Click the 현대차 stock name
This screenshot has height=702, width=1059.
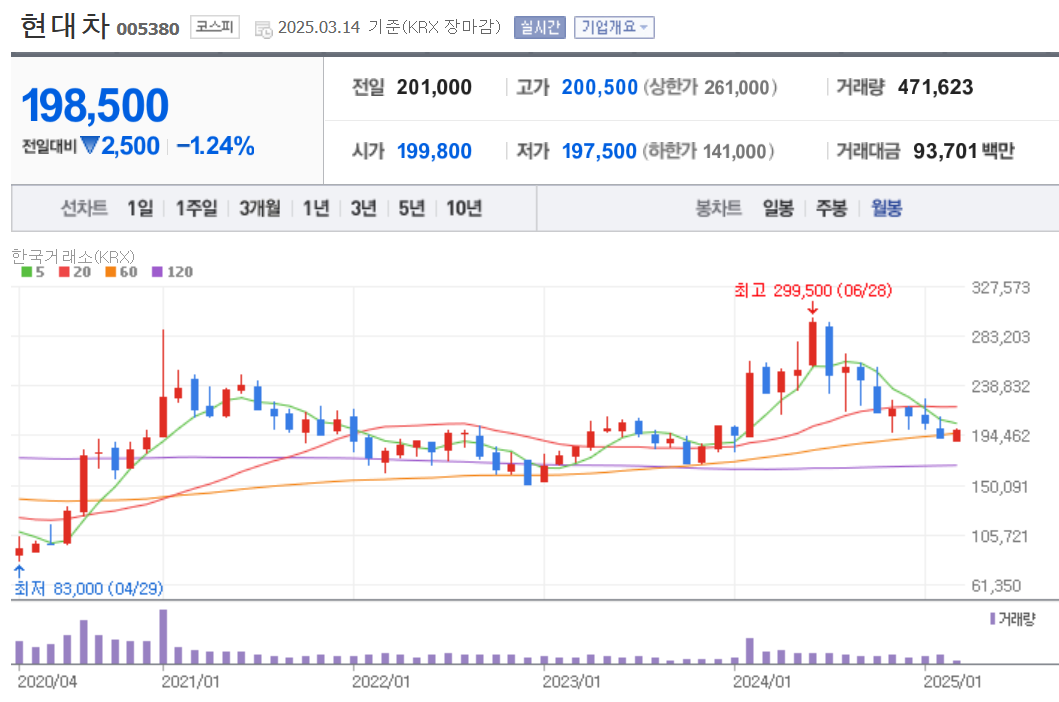click(x=65, y=26)
